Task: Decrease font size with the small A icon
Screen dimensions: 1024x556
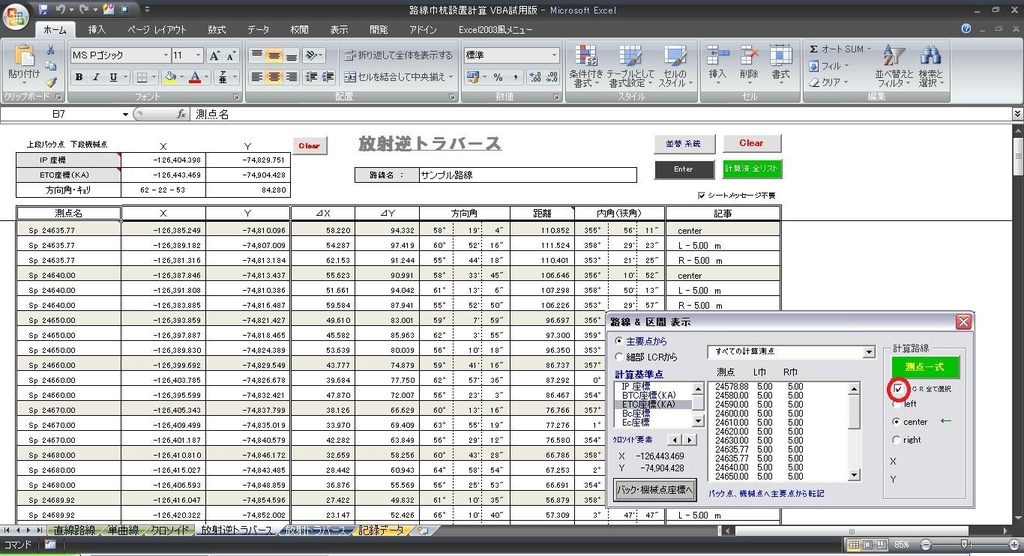Action: 231,56
